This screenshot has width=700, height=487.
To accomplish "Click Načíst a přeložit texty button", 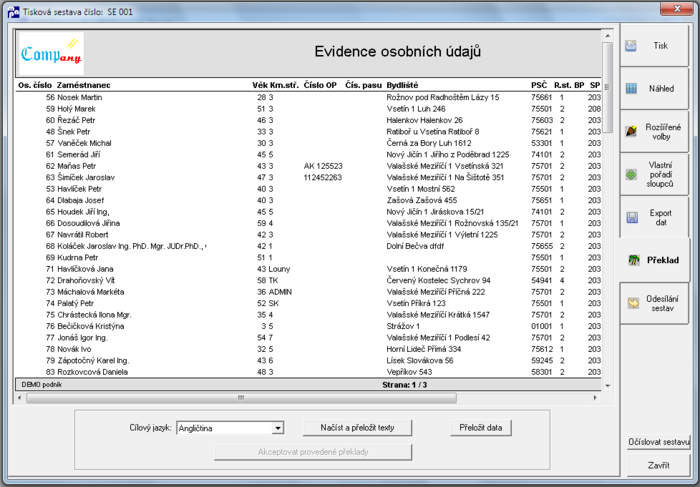I will (357, 428).
